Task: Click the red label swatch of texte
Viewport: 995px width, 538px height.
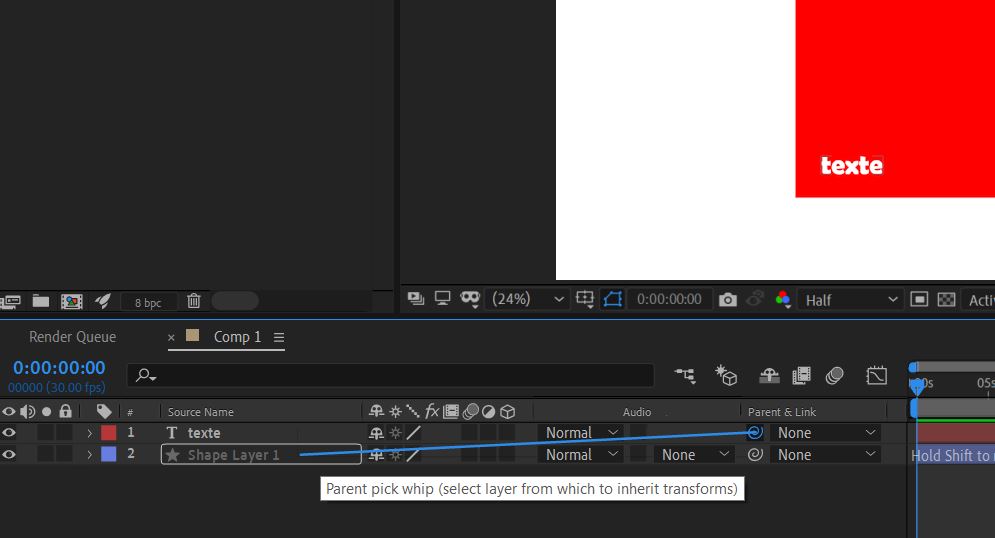Action: pyautogui.click(x=109, y=433)
